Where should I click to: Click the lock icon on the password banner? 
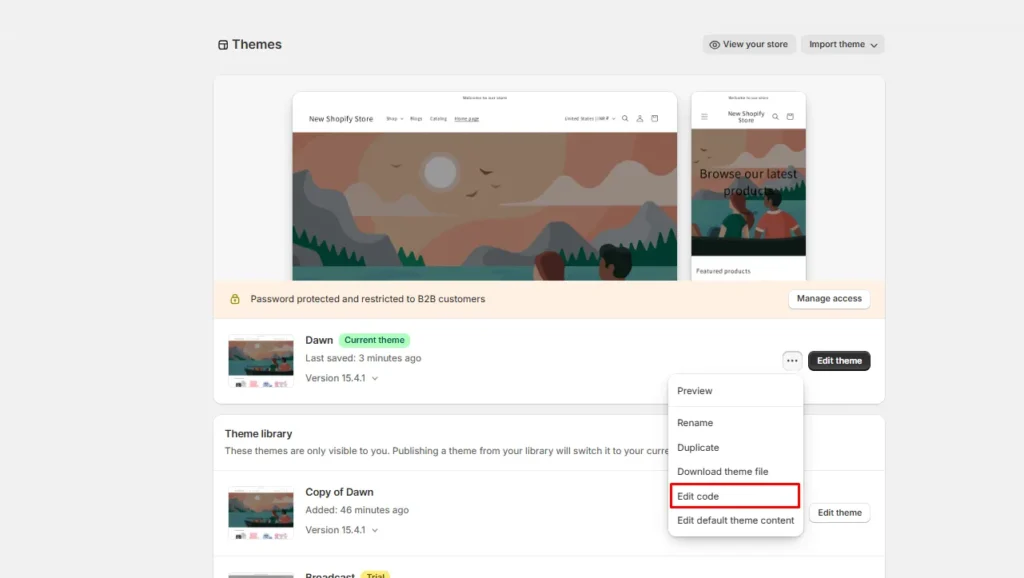[x=236, y=298]
